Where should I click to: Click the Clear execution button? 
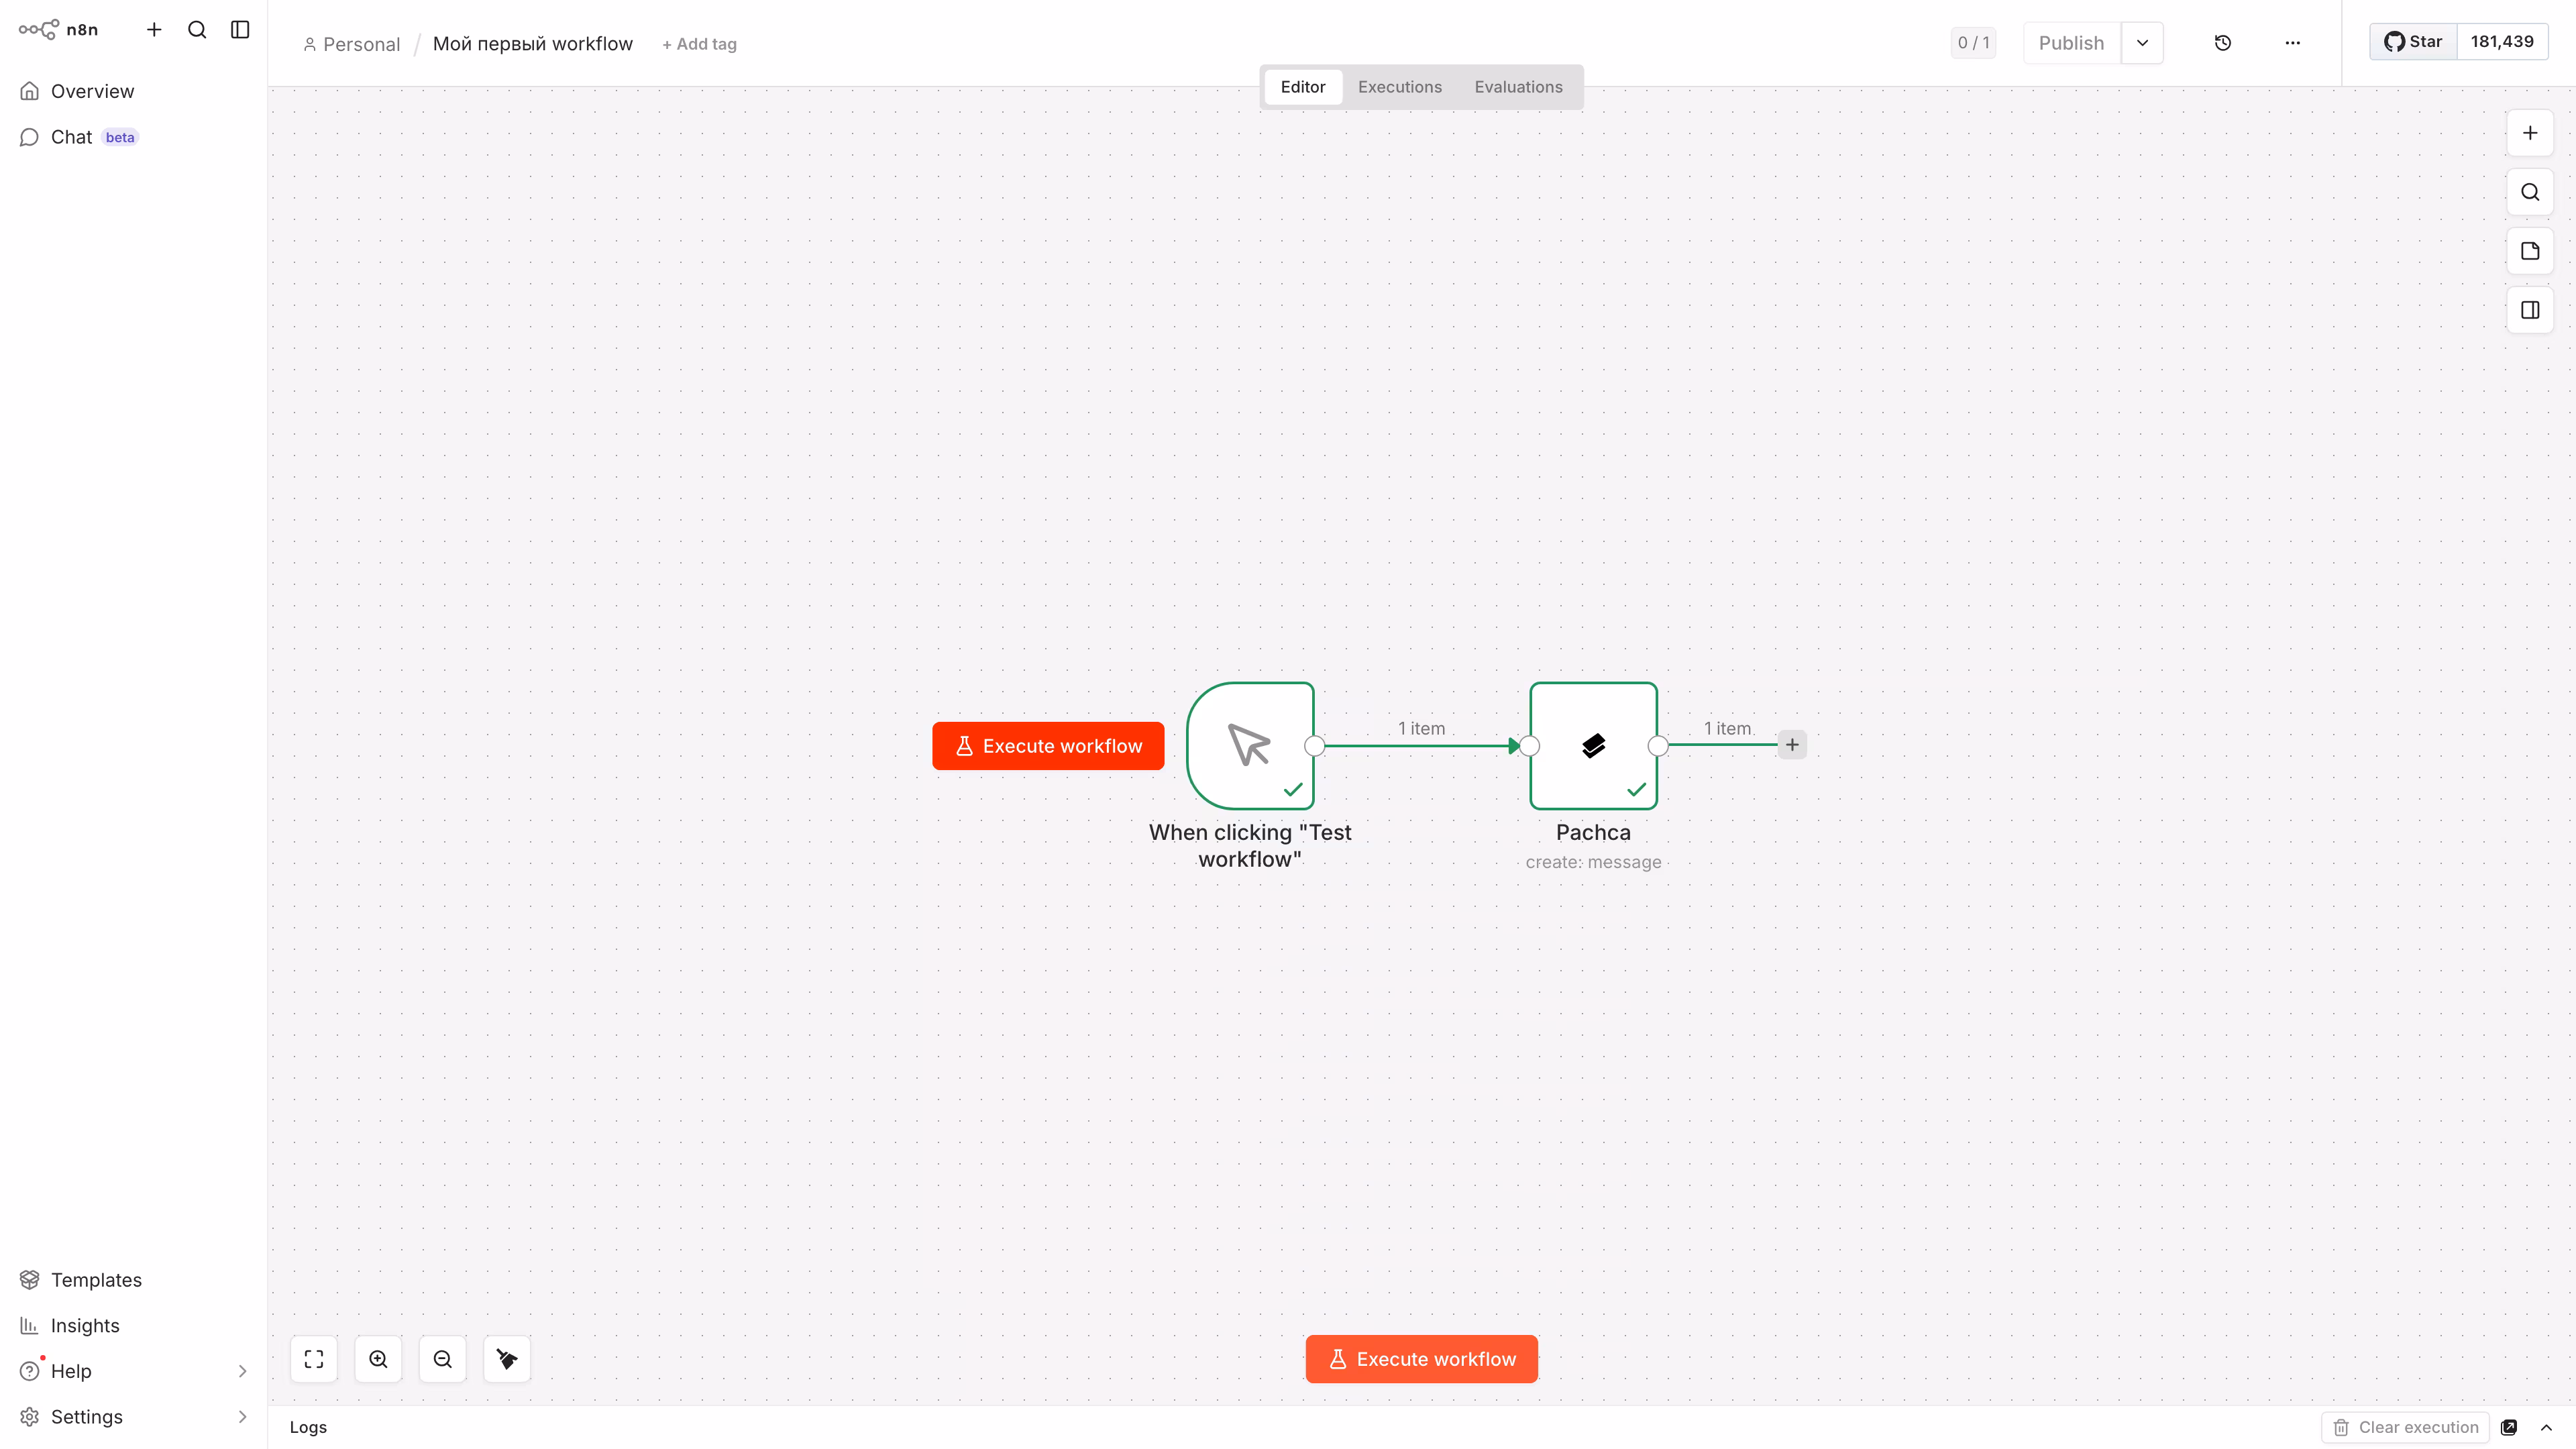(x=2405, y=1427)
